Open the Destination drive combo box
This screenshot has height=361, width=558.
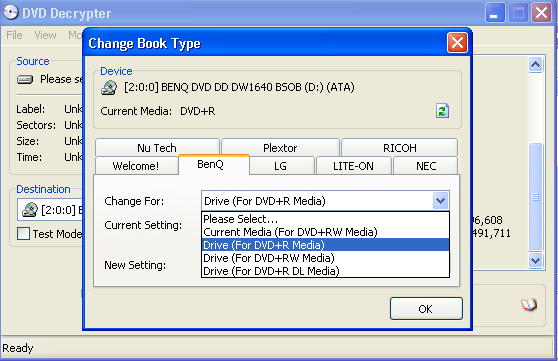(x=50, y=210)
